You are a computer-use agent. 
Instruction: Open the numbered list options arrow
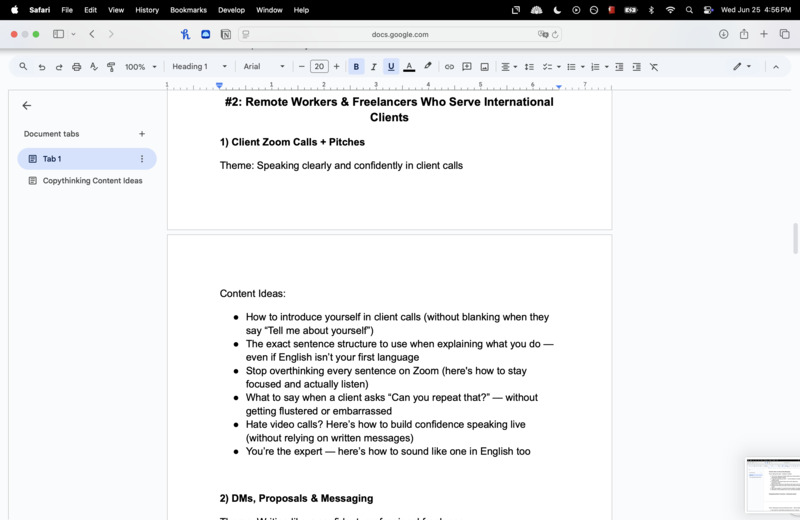[x=607, y=67]
